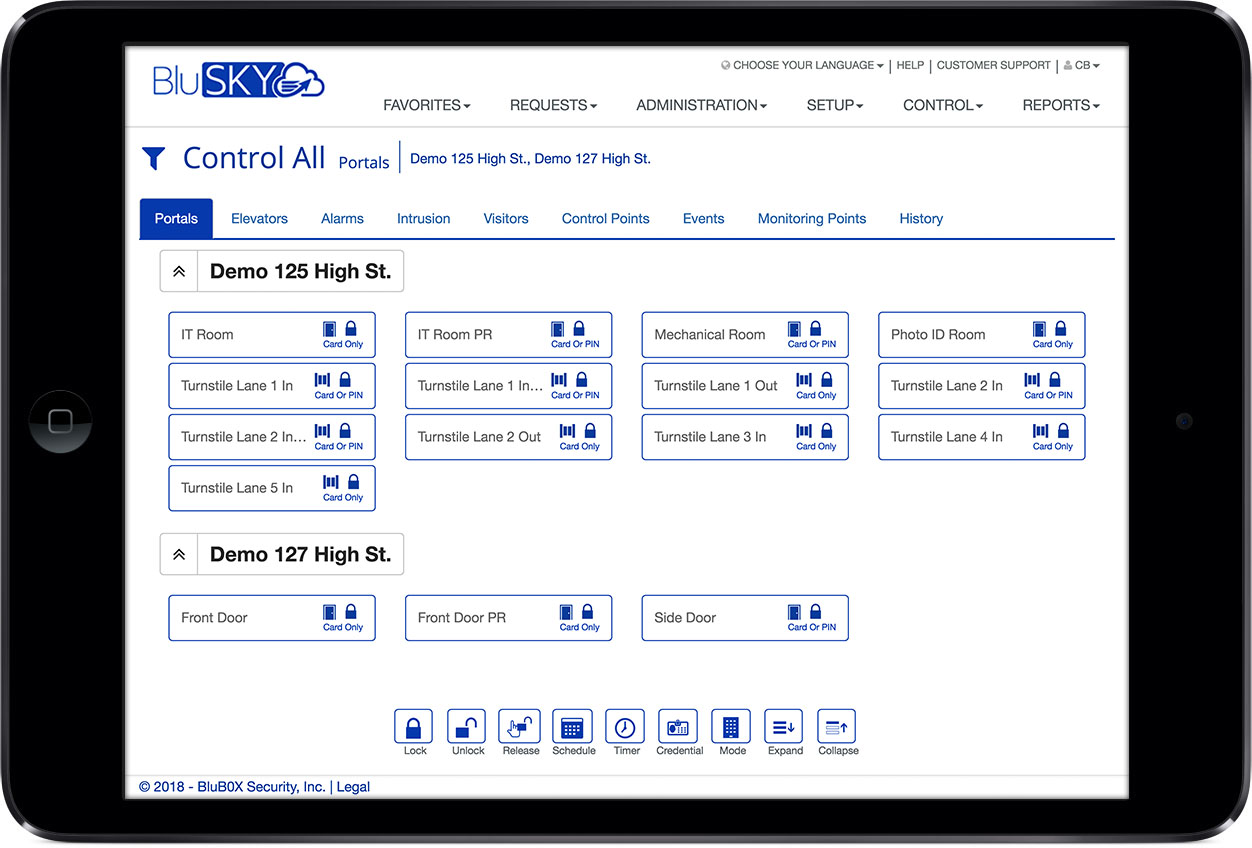Screen dimensions: 1252x848
Task: Switch to the Elevators tab
Action: pyautogui.click(x=259, y=218)
